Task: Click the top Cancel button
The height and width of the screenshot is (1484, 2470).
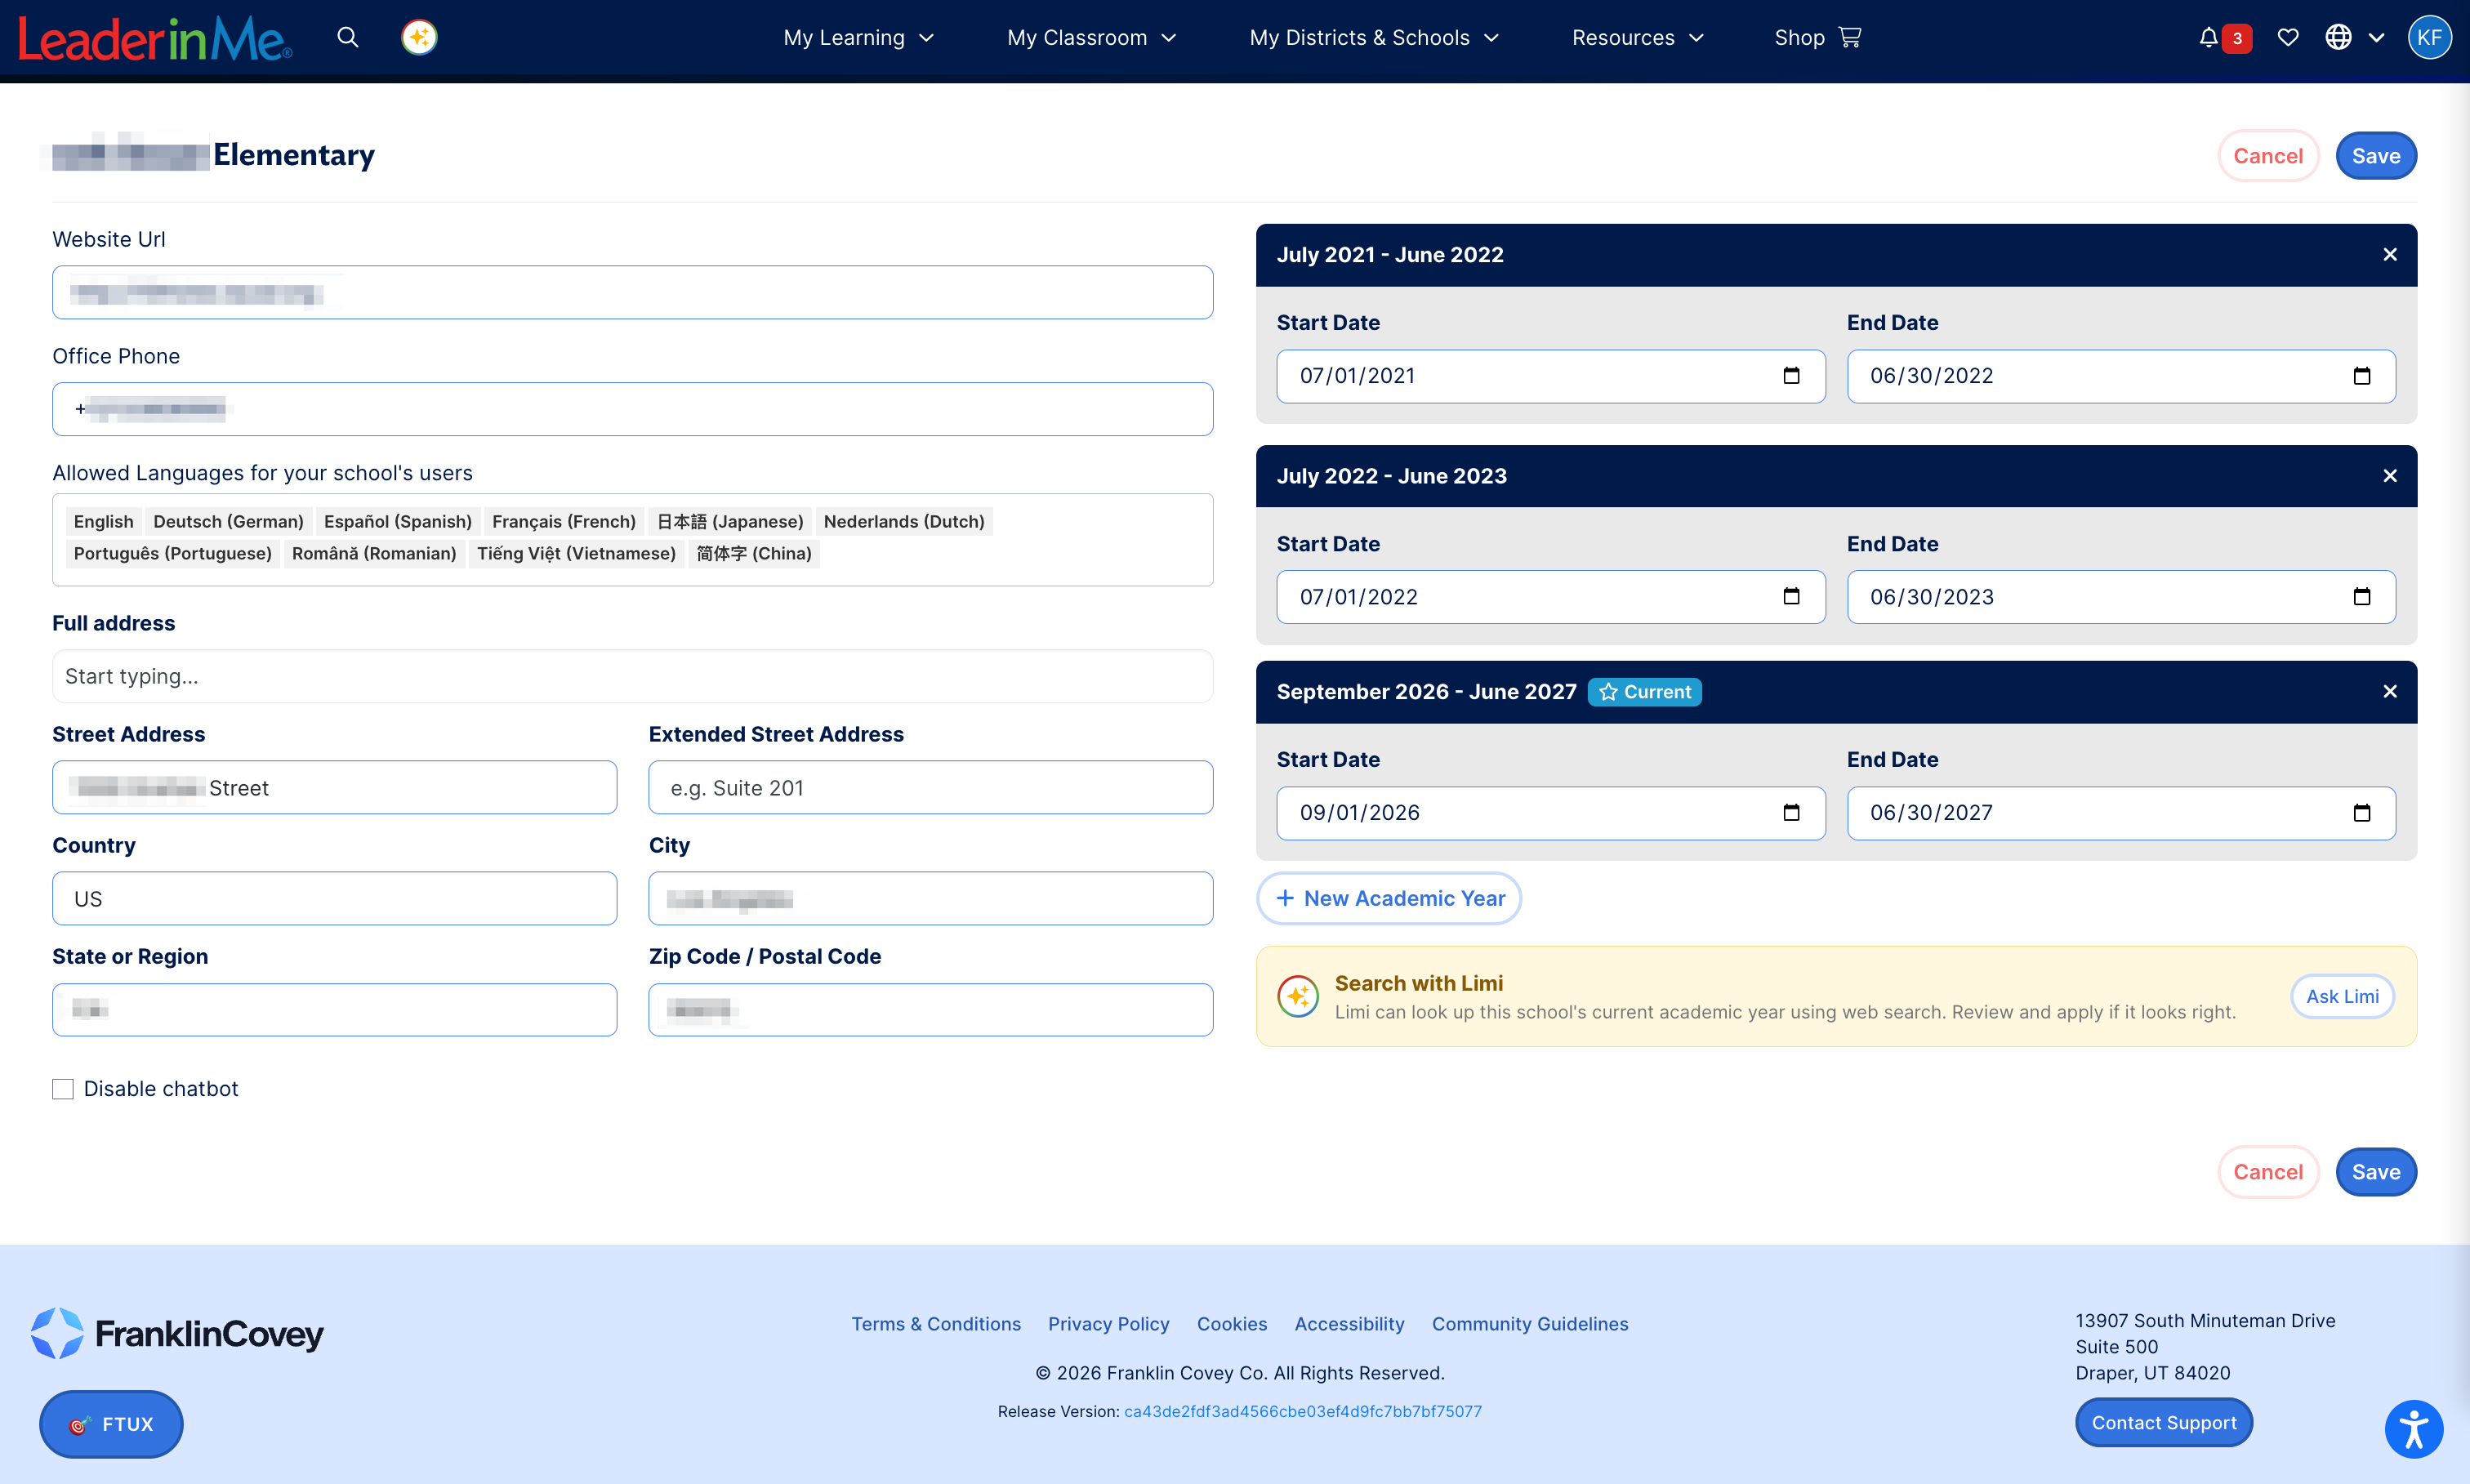Action: coord(2268,156)
